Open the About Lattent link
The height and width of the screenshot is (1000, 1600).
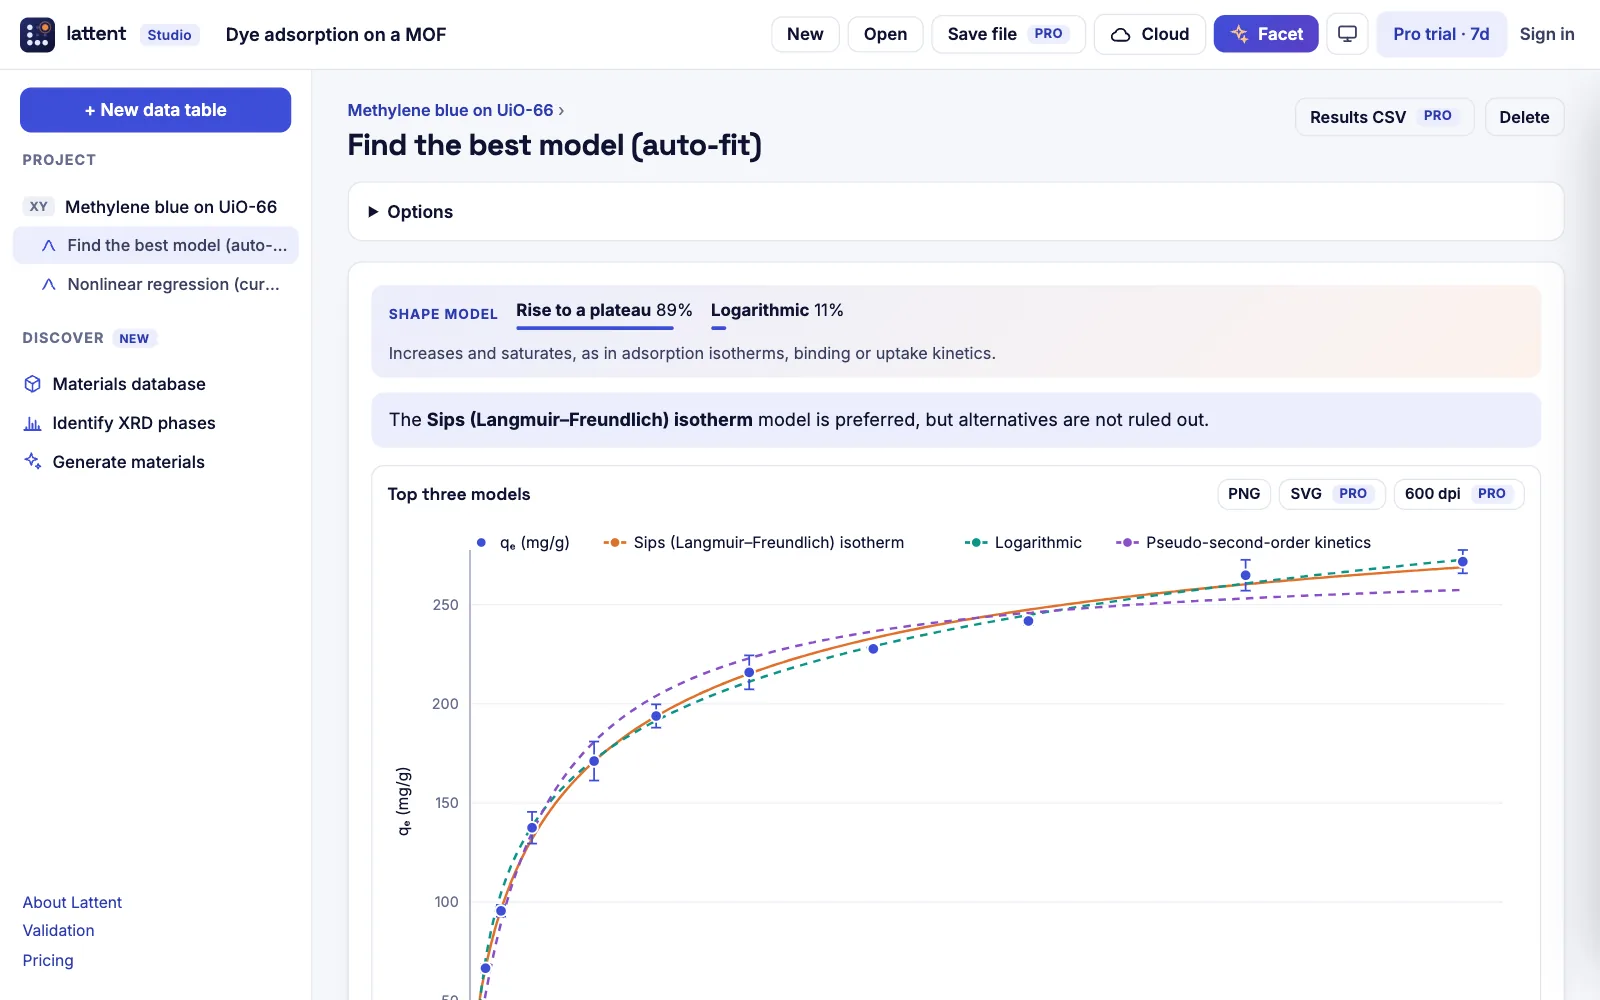[72, 902]
